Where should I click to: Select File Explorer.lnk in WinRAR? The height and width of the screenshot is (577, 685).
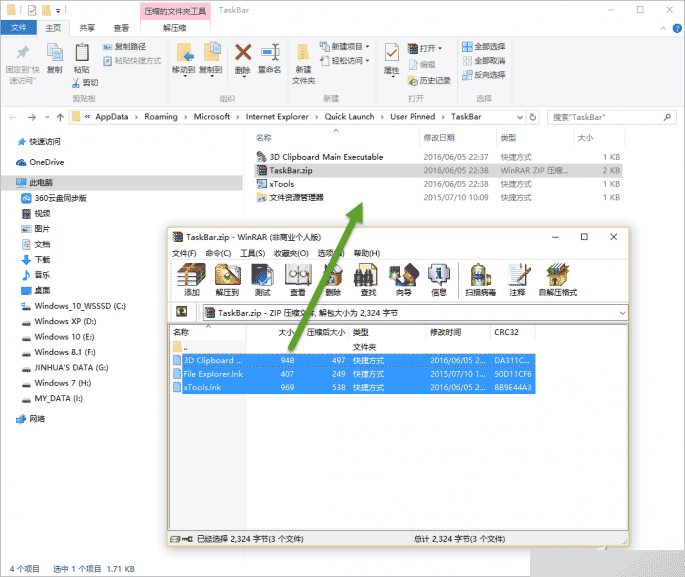tap(354, 374)
